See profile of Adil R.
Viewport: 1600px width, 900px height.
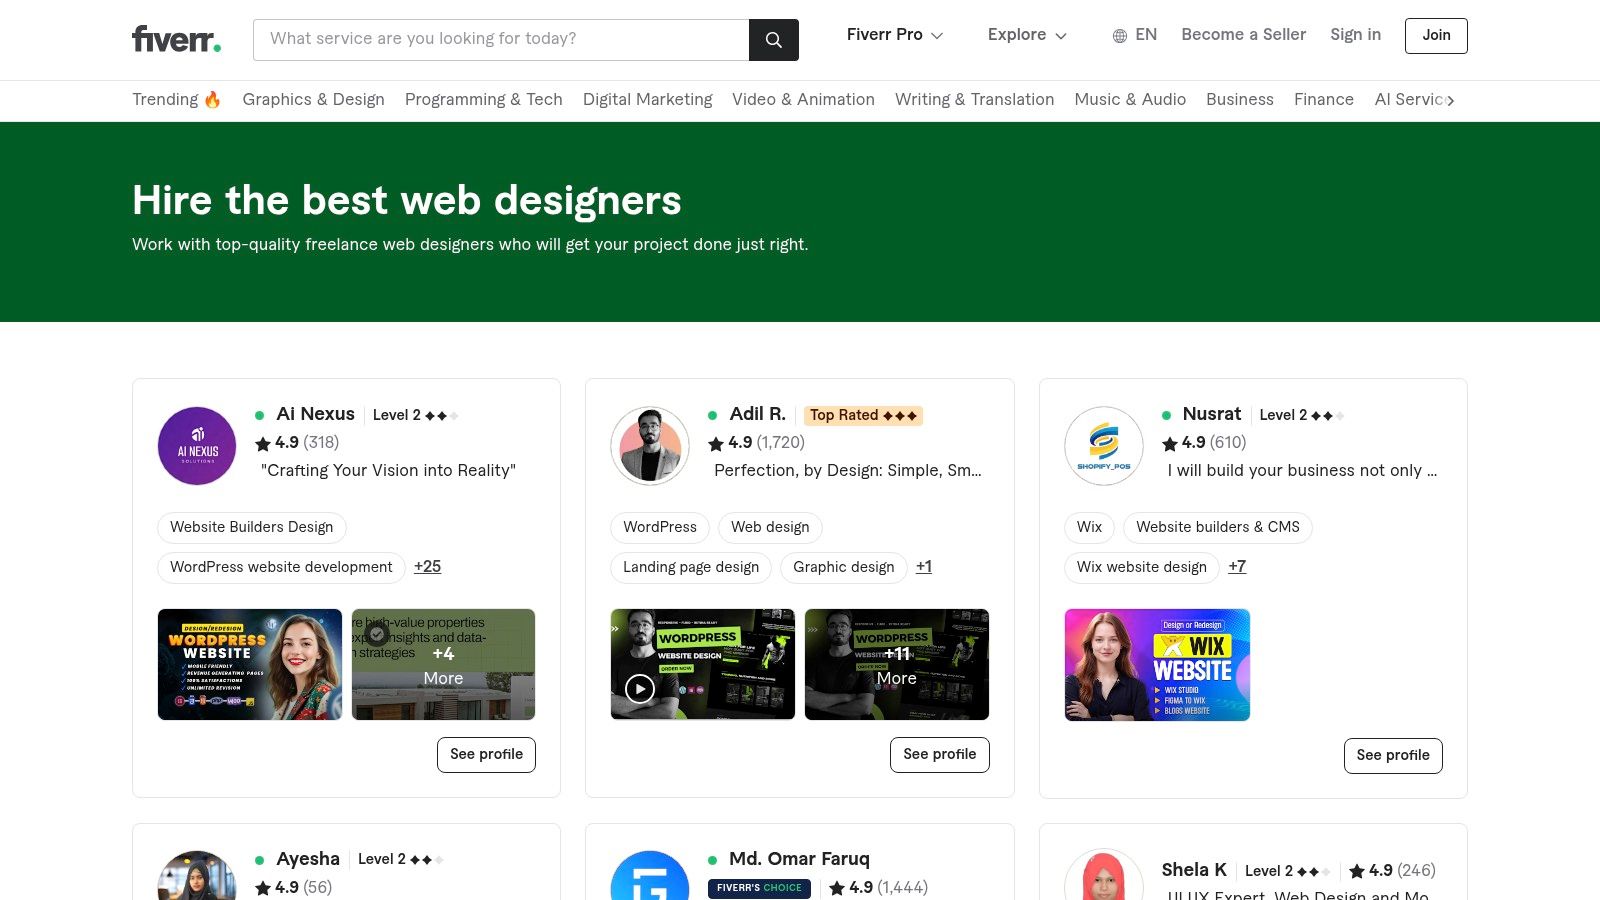click(940, 755)
